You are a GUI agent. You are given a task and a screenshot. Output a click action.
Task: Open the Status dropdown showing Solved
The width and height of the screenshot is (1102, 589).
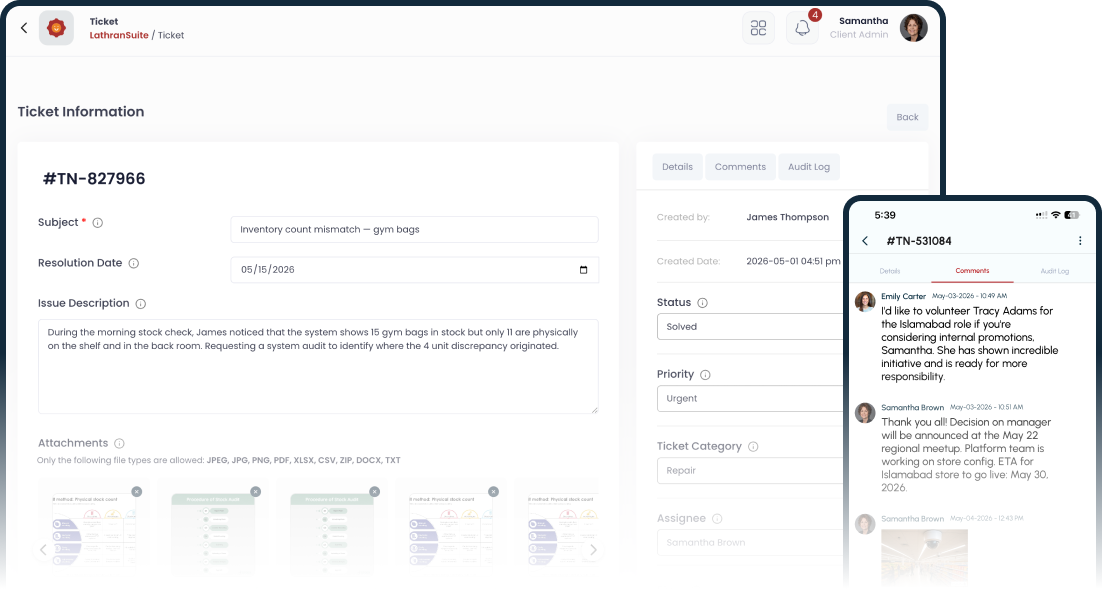point(749,327)
